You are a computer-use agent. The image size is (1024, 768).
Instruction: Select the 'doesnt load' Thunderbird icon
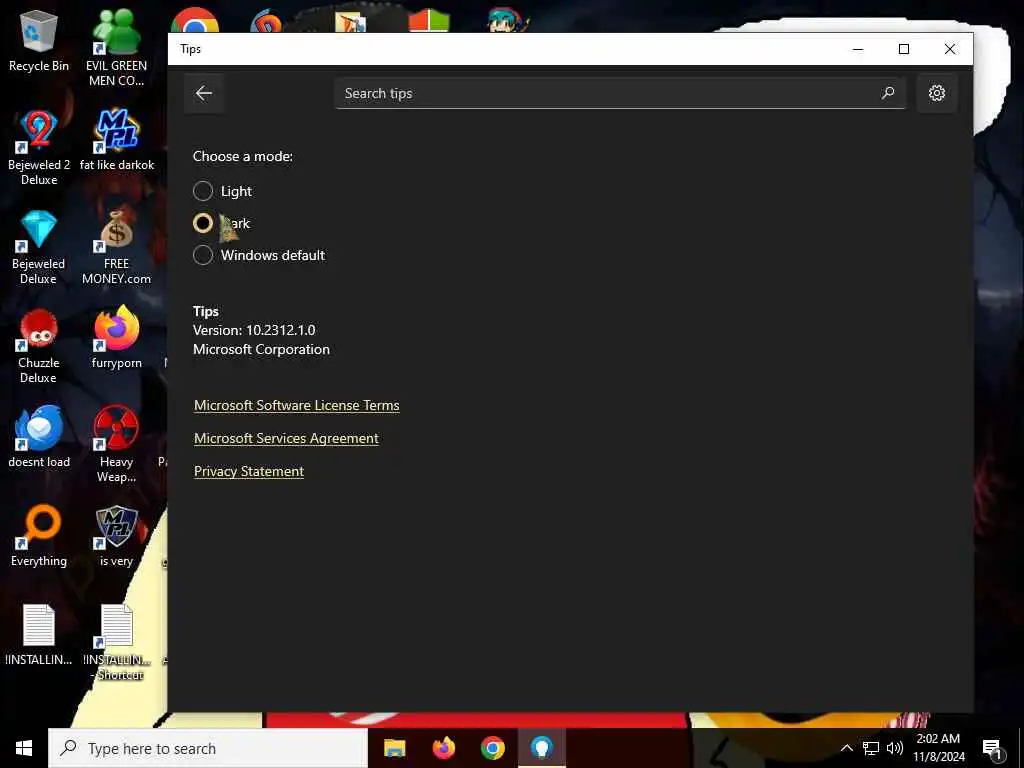pyautogui.click(x=39, y=436)
